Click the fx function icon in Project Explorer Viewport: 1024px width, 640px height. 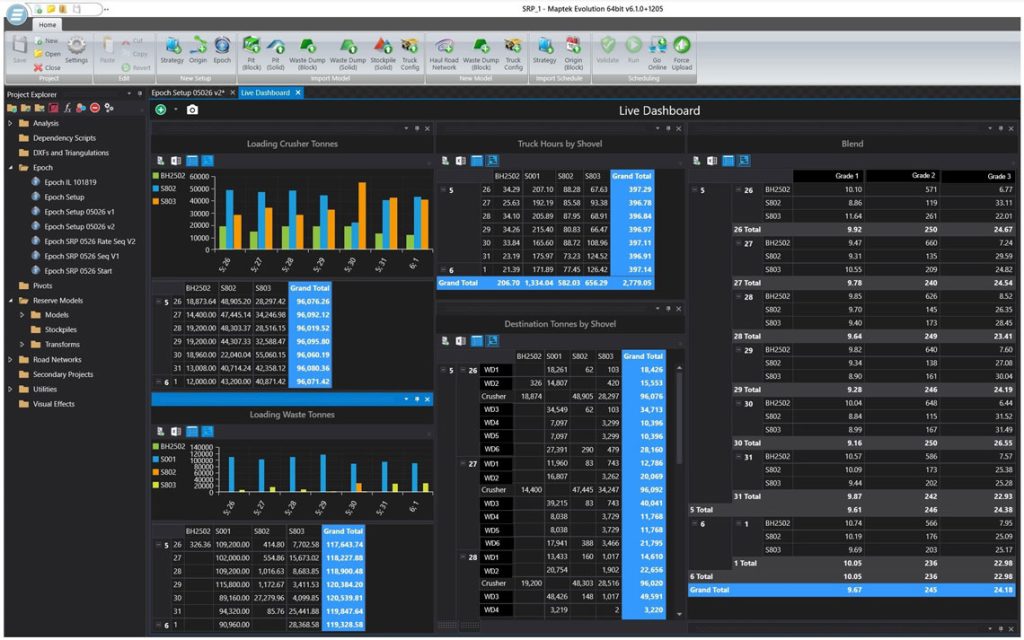click(67, 108)
